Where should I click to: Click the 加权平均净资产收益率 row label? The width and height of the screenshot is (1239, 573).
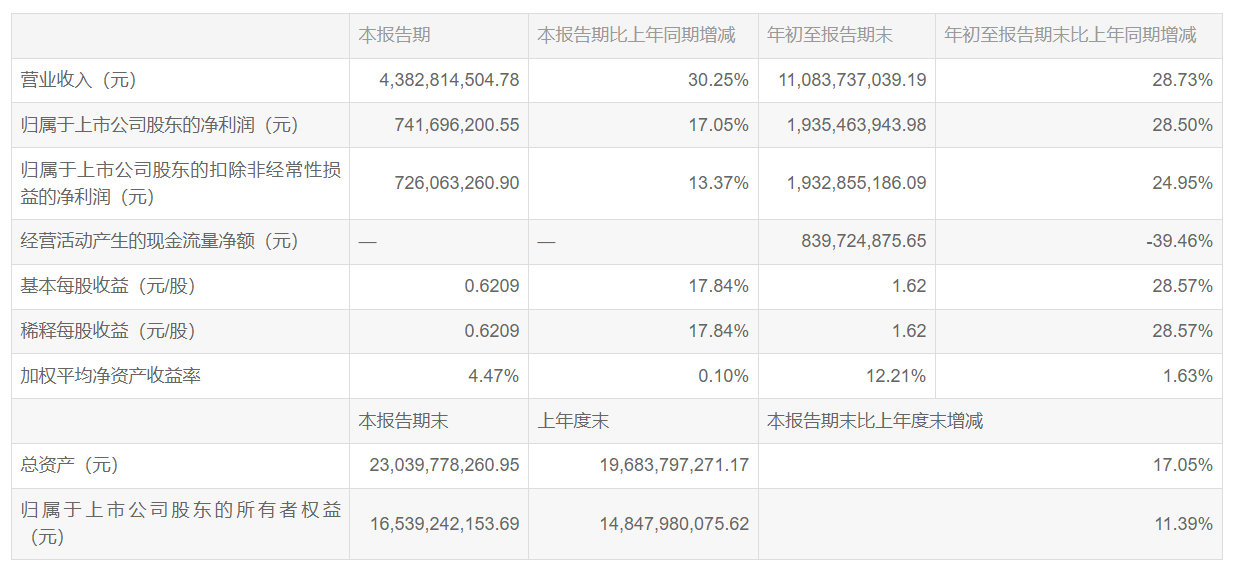pyautogui.click(x=111, y=376)
